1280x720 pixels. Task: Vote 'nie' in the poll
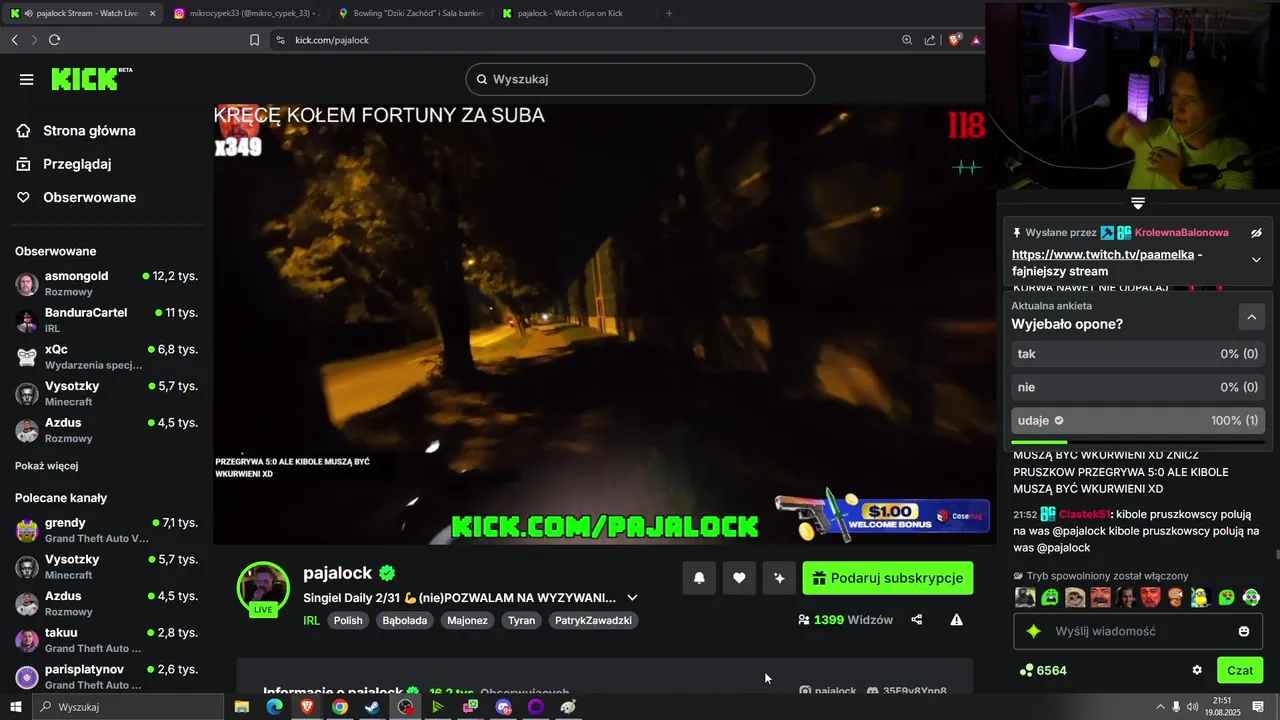click(1138, 387)
